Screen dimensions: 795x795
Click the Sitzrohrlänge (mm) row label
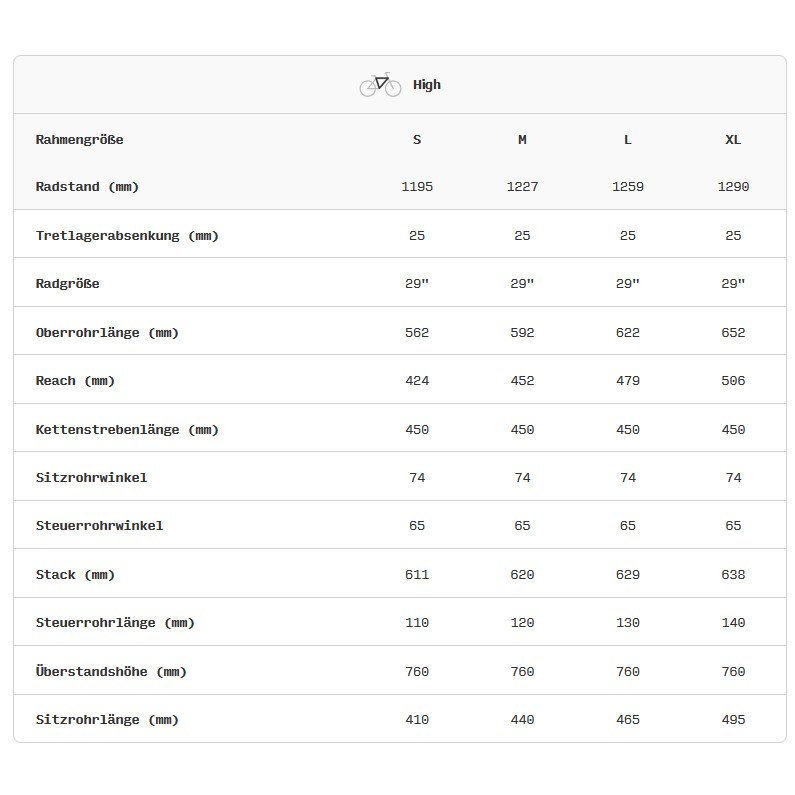(107, 720)
